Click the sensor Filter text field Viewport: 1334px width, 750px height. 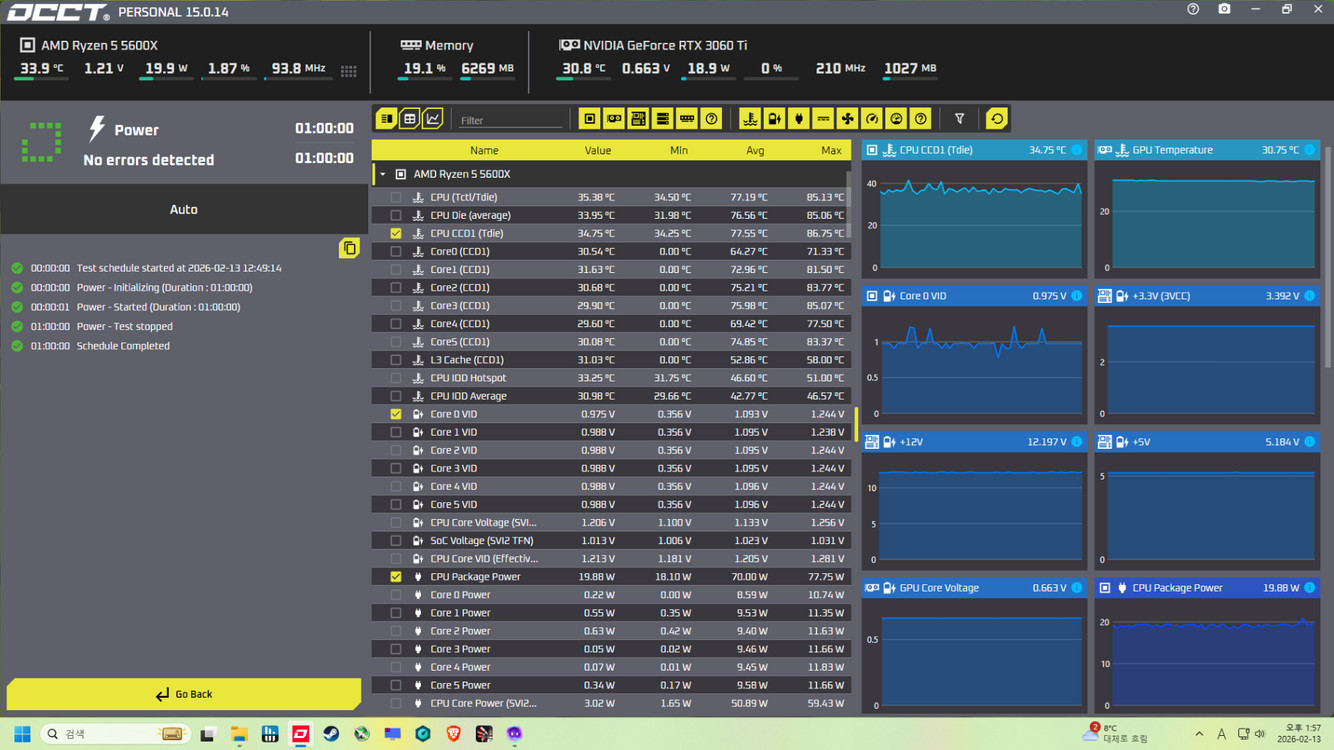tap(510, 120)
